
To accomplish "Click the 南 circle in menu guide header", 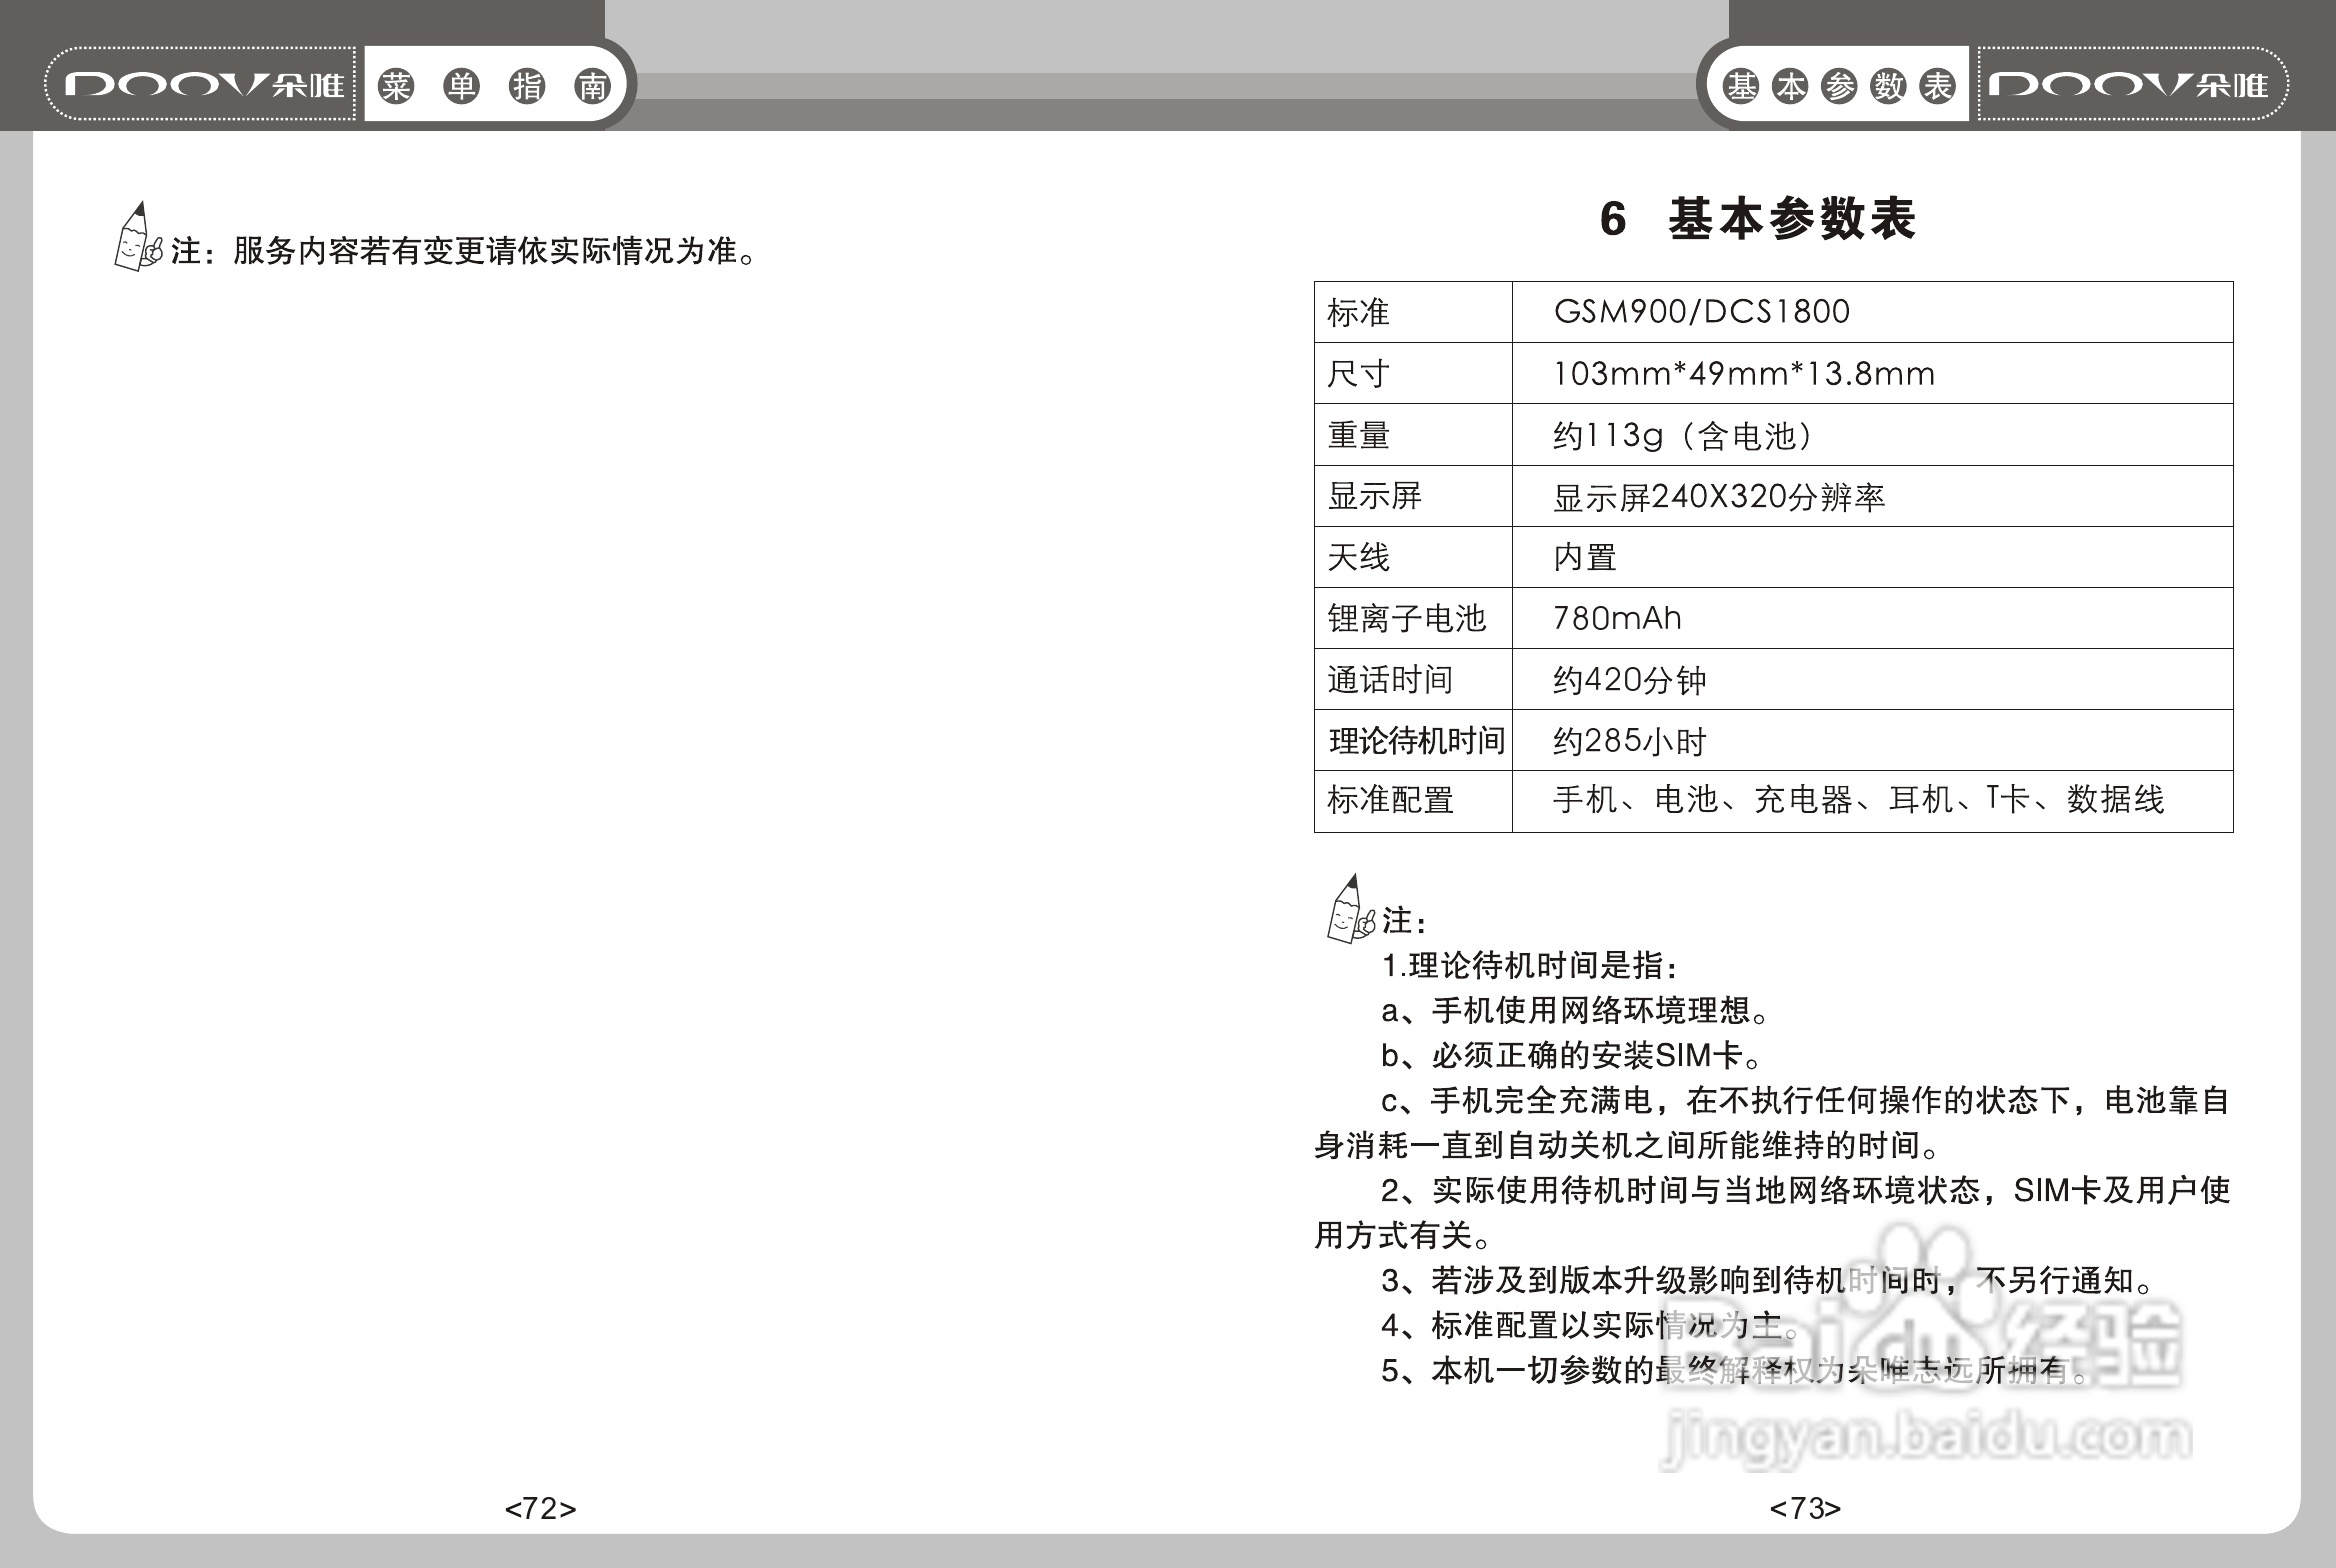I will [593, 86].
